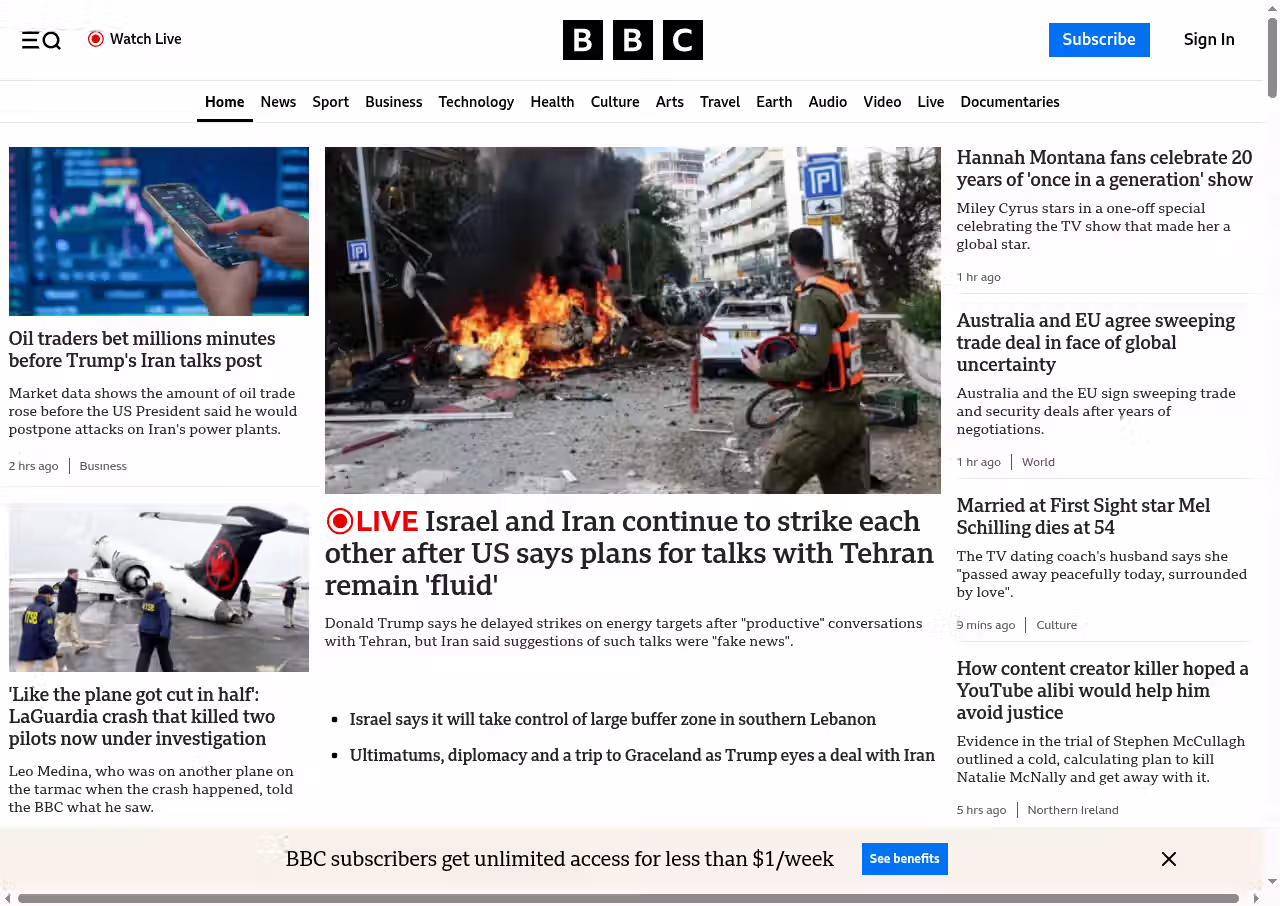
Task: Open the oil traders story thumbnail
Action: coord(159,231)
